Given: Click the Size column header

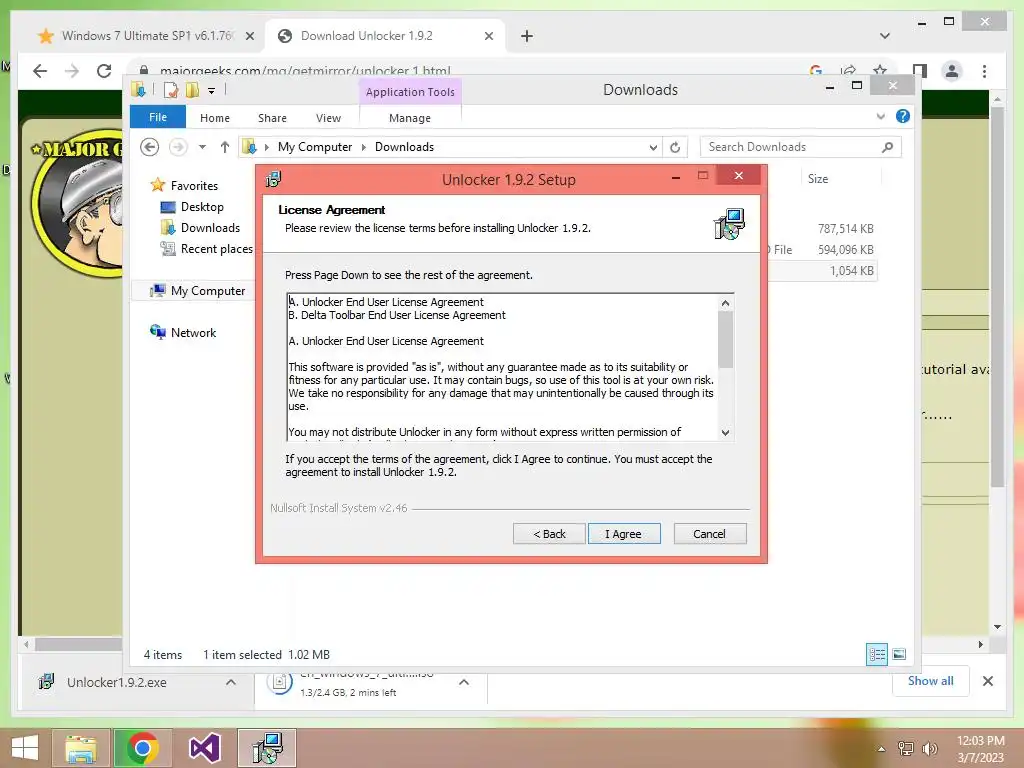Looking at the screenshot, I should click(x=818, y=179).
